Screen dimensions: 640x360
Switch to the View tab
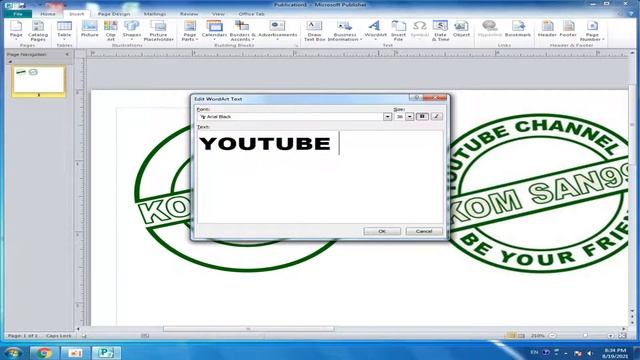pyautogui.click(x=218, y=14)
